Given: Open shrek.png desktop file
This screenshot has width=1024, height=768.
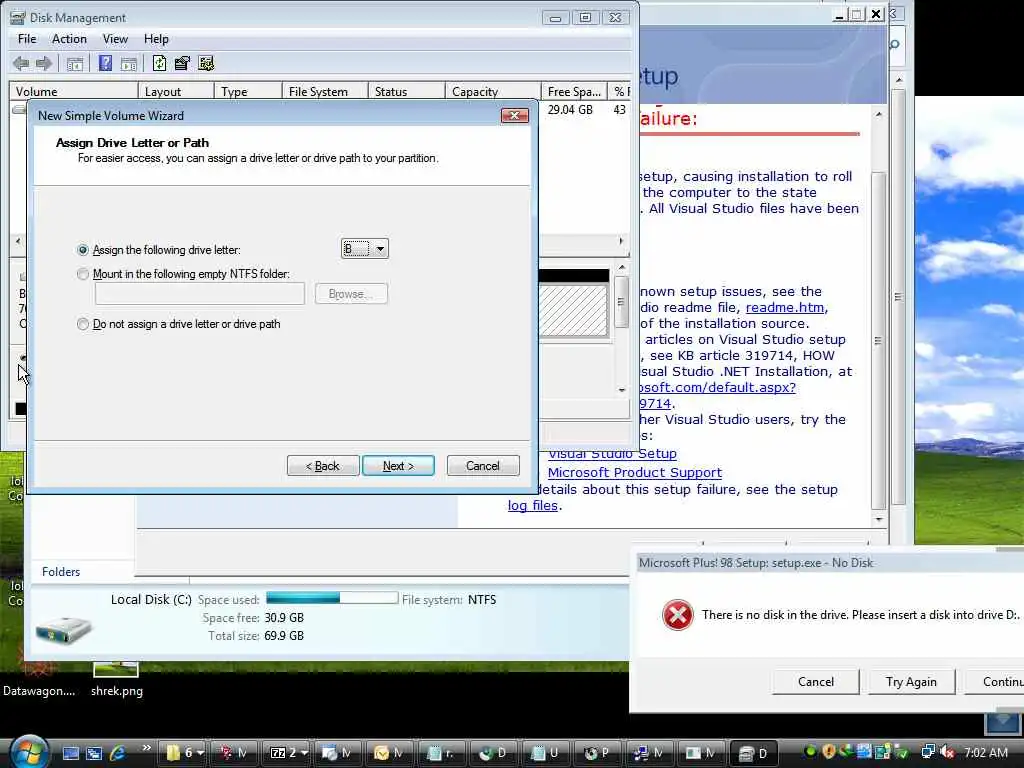Looking at the screenshot, I should pyautogui.click(x=116, y=679).
